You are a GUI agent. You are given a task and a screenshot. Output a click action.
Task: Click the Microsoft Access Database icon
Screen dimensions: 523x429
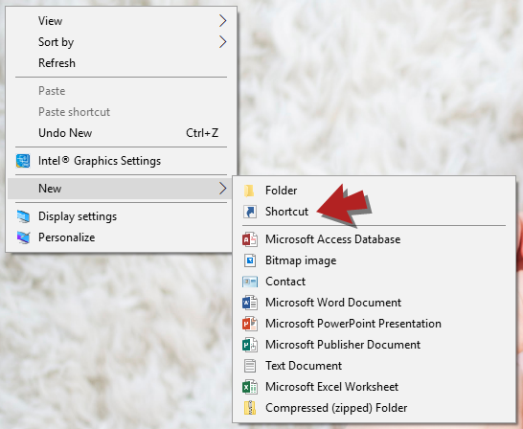250,239
